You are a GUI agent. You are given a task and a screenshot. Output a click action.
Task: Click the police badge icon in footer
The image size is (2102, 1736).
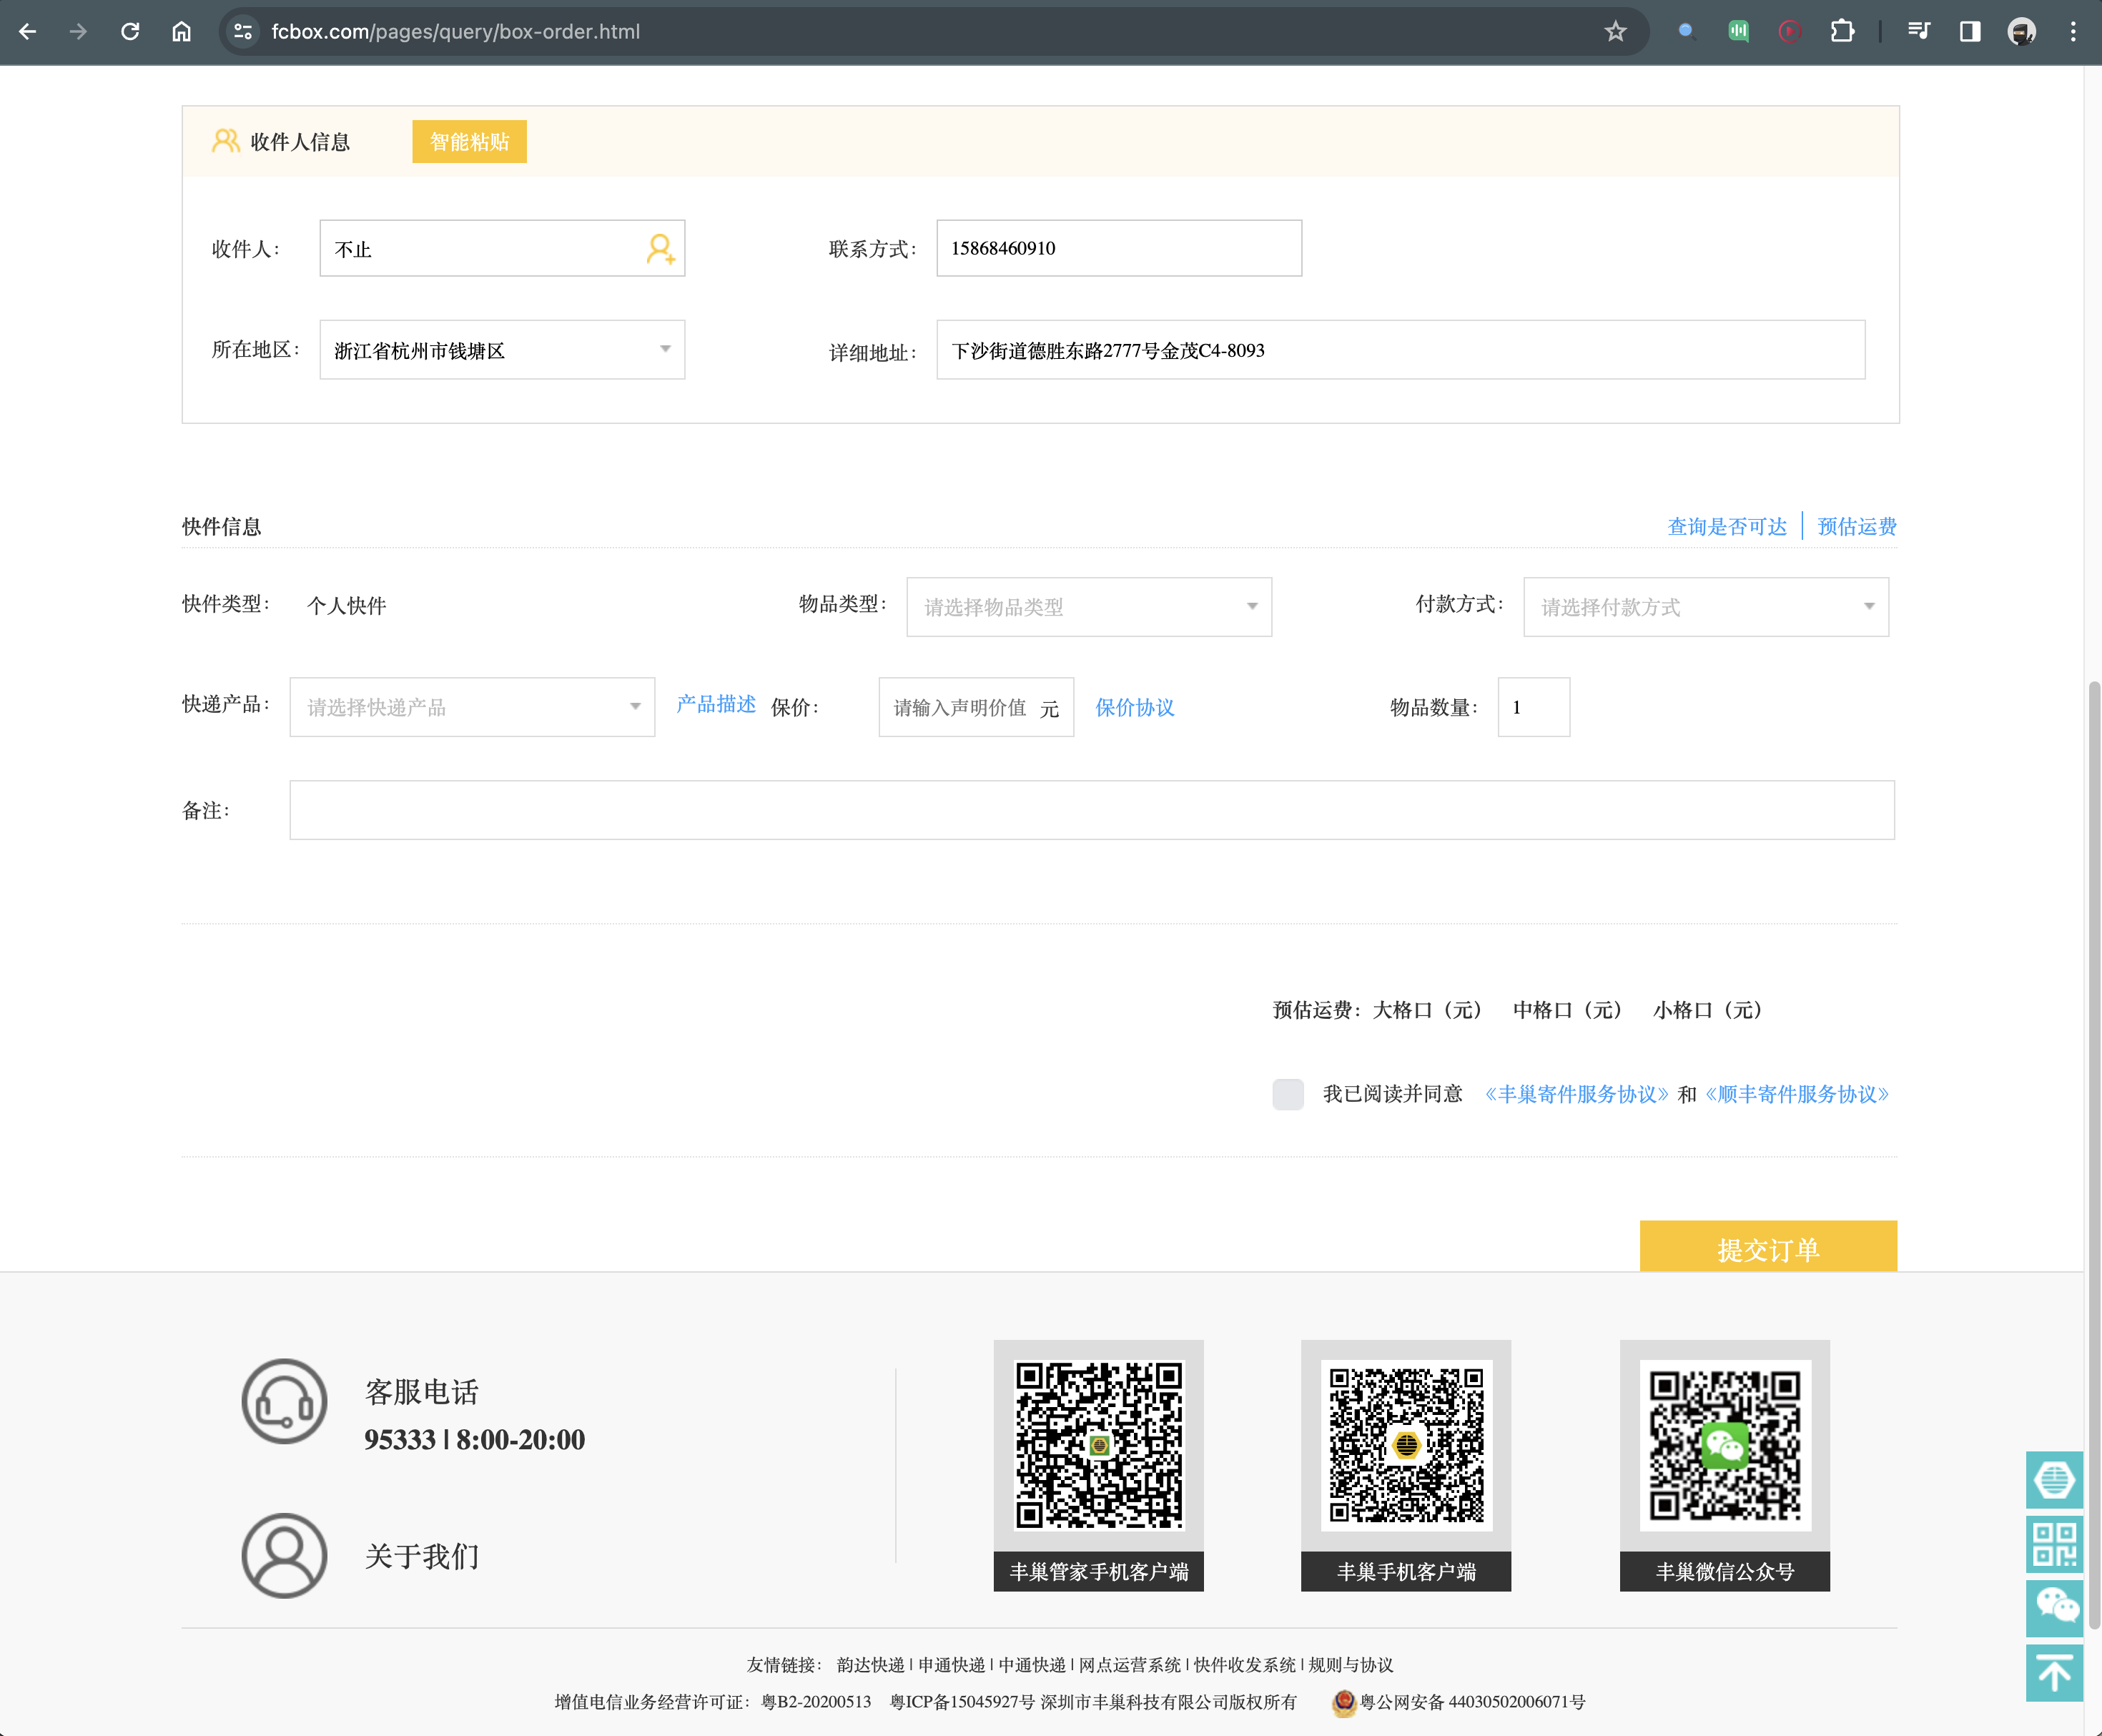[1343, 1702]
